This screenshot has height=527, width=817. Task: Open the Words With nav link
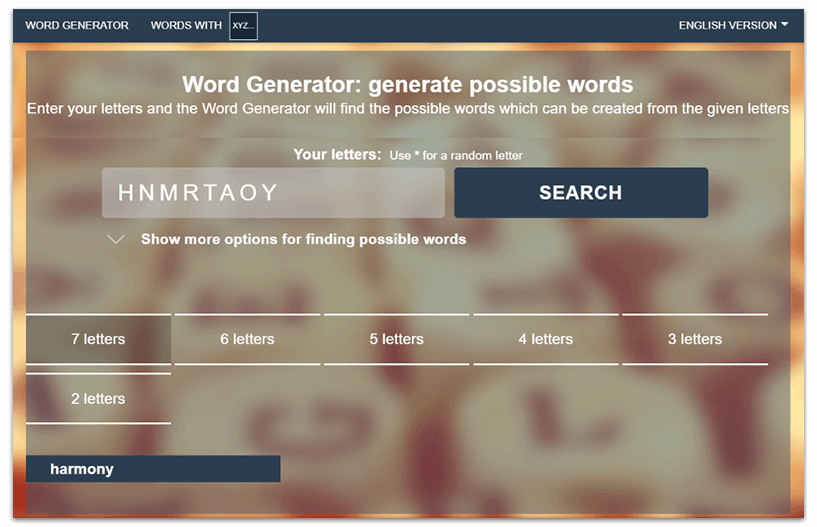coord(186,25)
